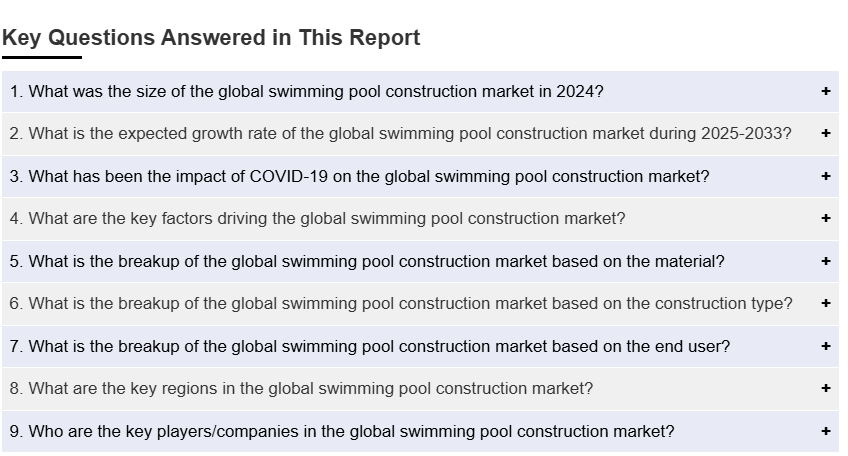Viewport: 848px width, 456px height.
Task: Click plus icon for end user question
Action: [x=825, y=346]
